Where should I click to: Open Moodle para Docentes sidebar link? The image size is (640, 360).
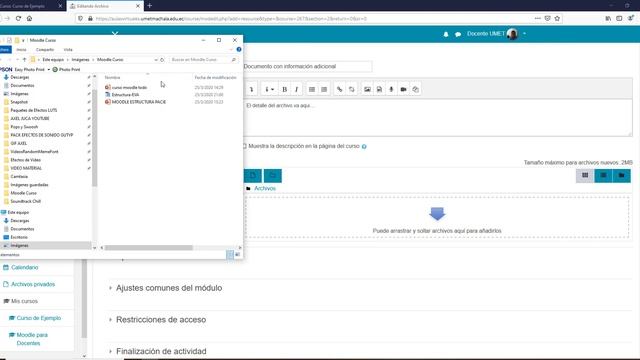tap(32, 339)
